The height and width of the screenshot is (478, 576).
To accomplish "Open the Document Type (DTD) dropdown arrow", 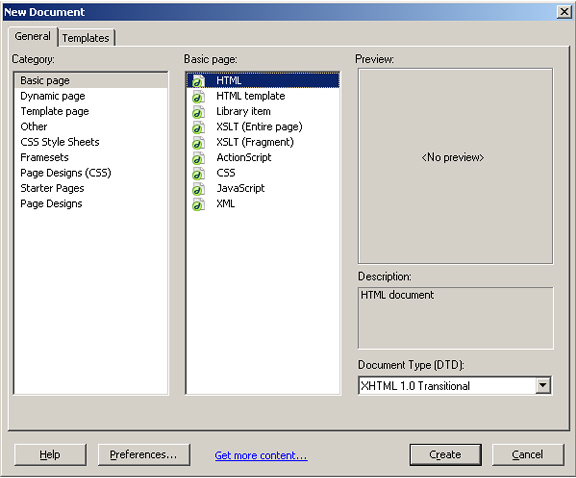I will (x=543, y=386).
